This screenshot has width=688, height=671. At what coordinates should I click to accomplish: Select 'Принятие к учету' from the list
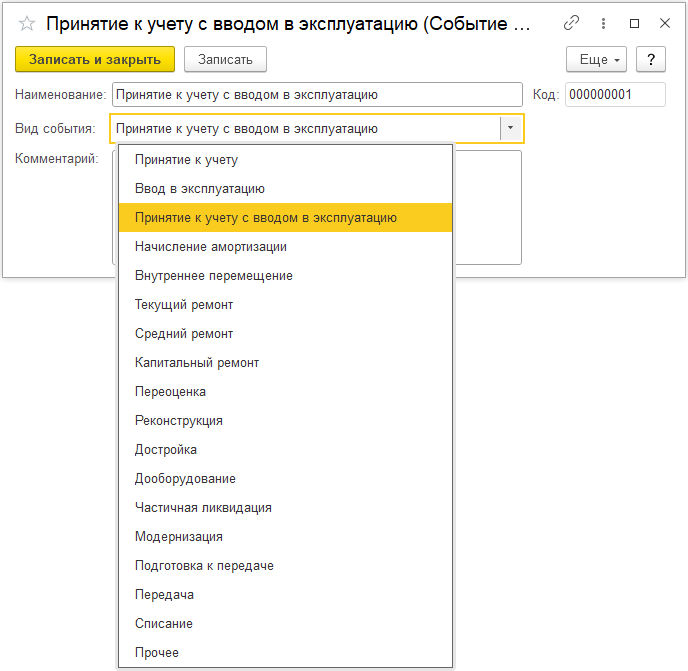(x=186, y=159)
